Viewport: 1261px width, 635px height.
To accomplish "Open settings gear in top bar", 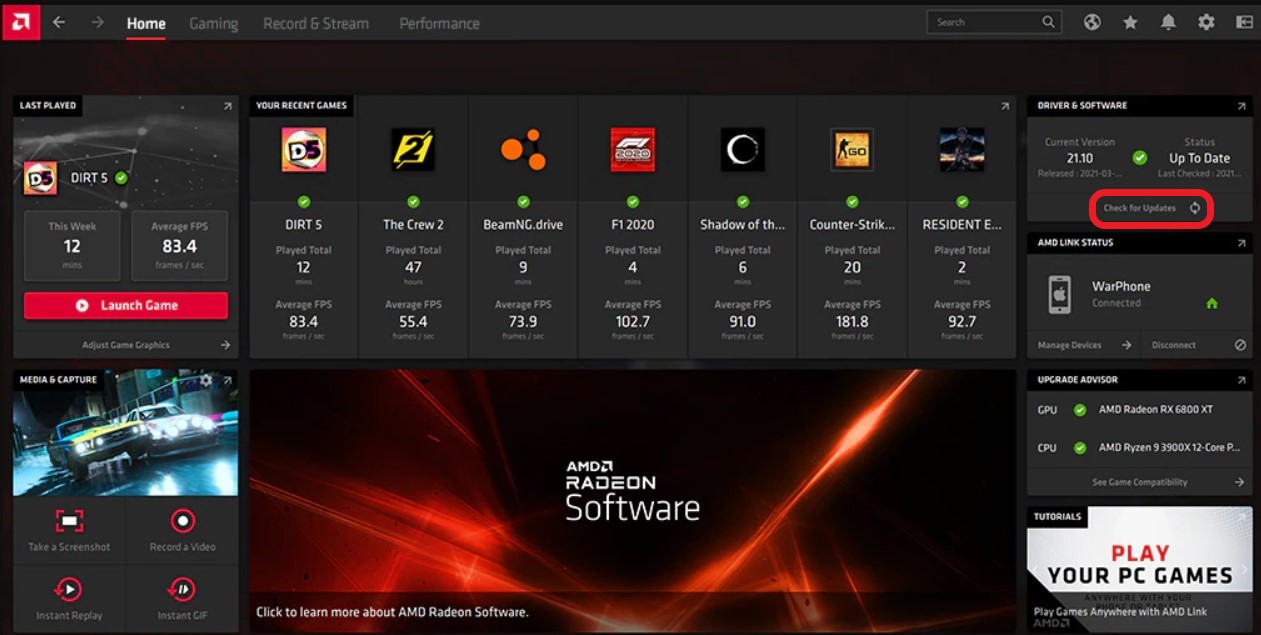I will coord(1206,22).
